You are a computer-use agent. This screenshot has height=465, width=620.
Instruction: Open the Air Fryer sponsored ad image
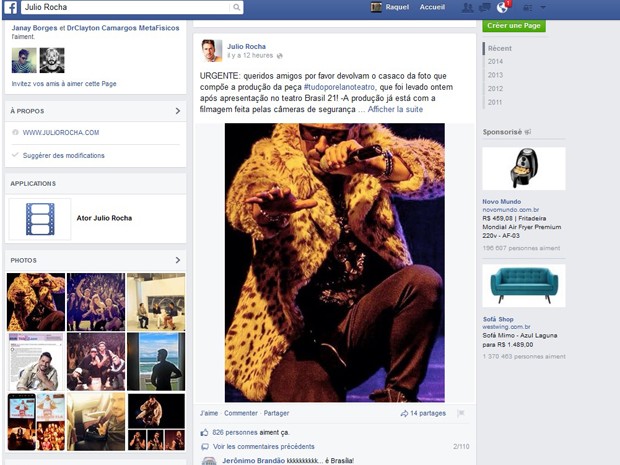[x=523, y=169]
